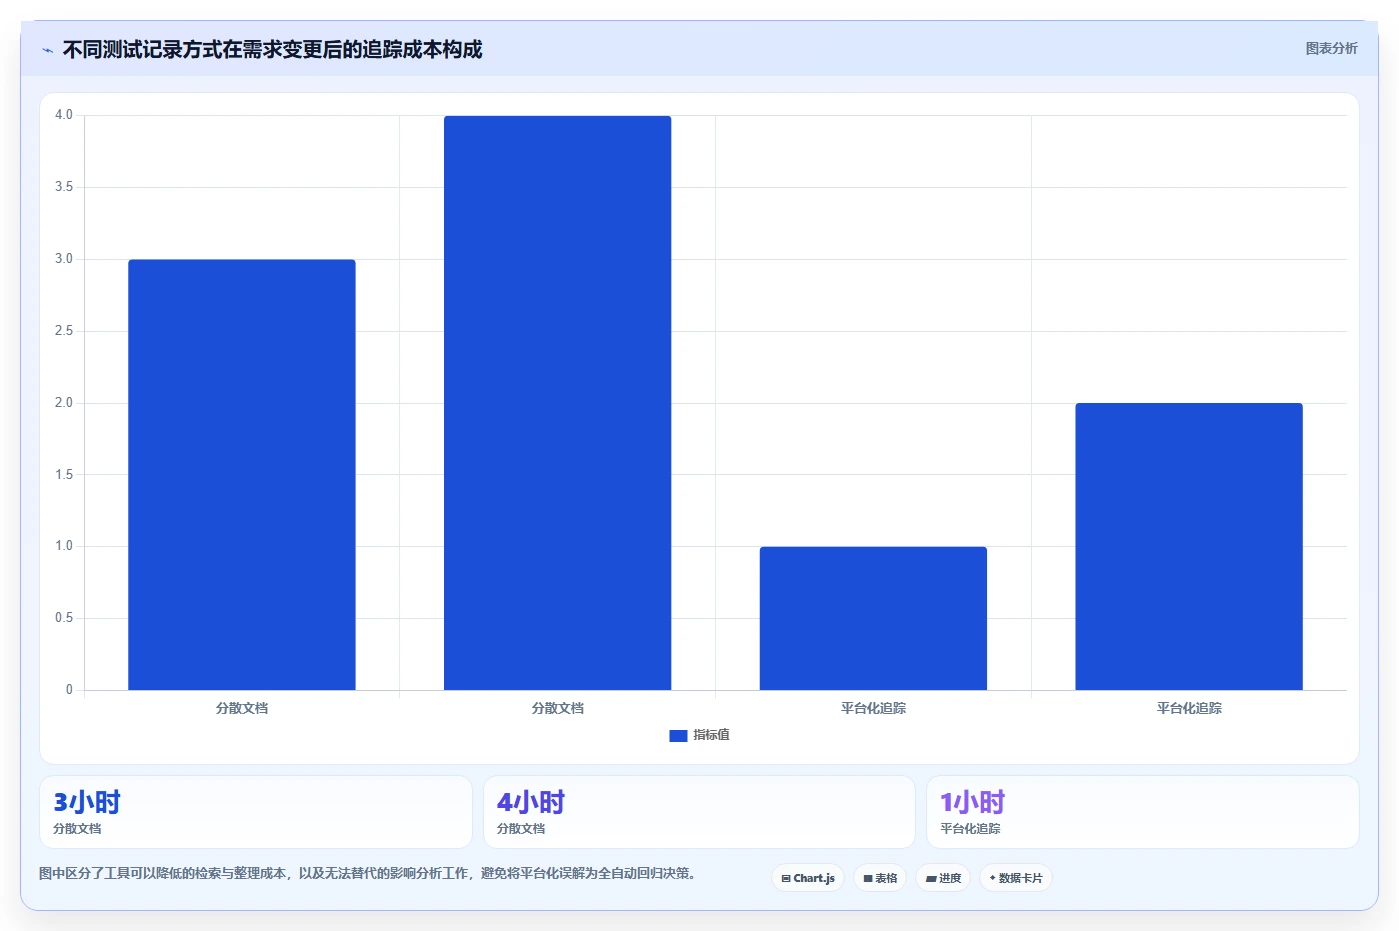Click the blue legend swatch beside 指标值

click(678, 735)
